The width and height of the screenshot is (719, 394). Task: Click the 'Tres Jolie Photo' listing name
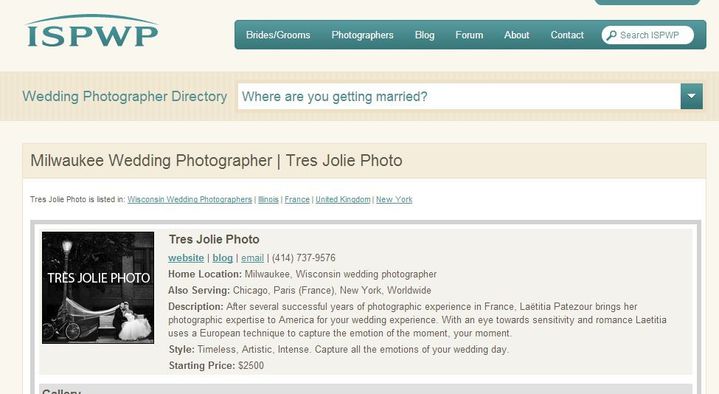point(214,239)
